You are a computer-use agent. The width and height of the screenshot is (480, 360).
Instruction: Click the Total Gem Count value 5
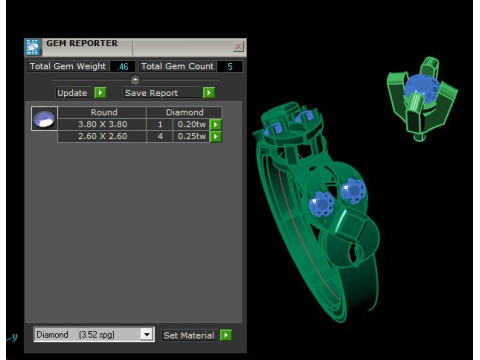(x=230, y=67)
